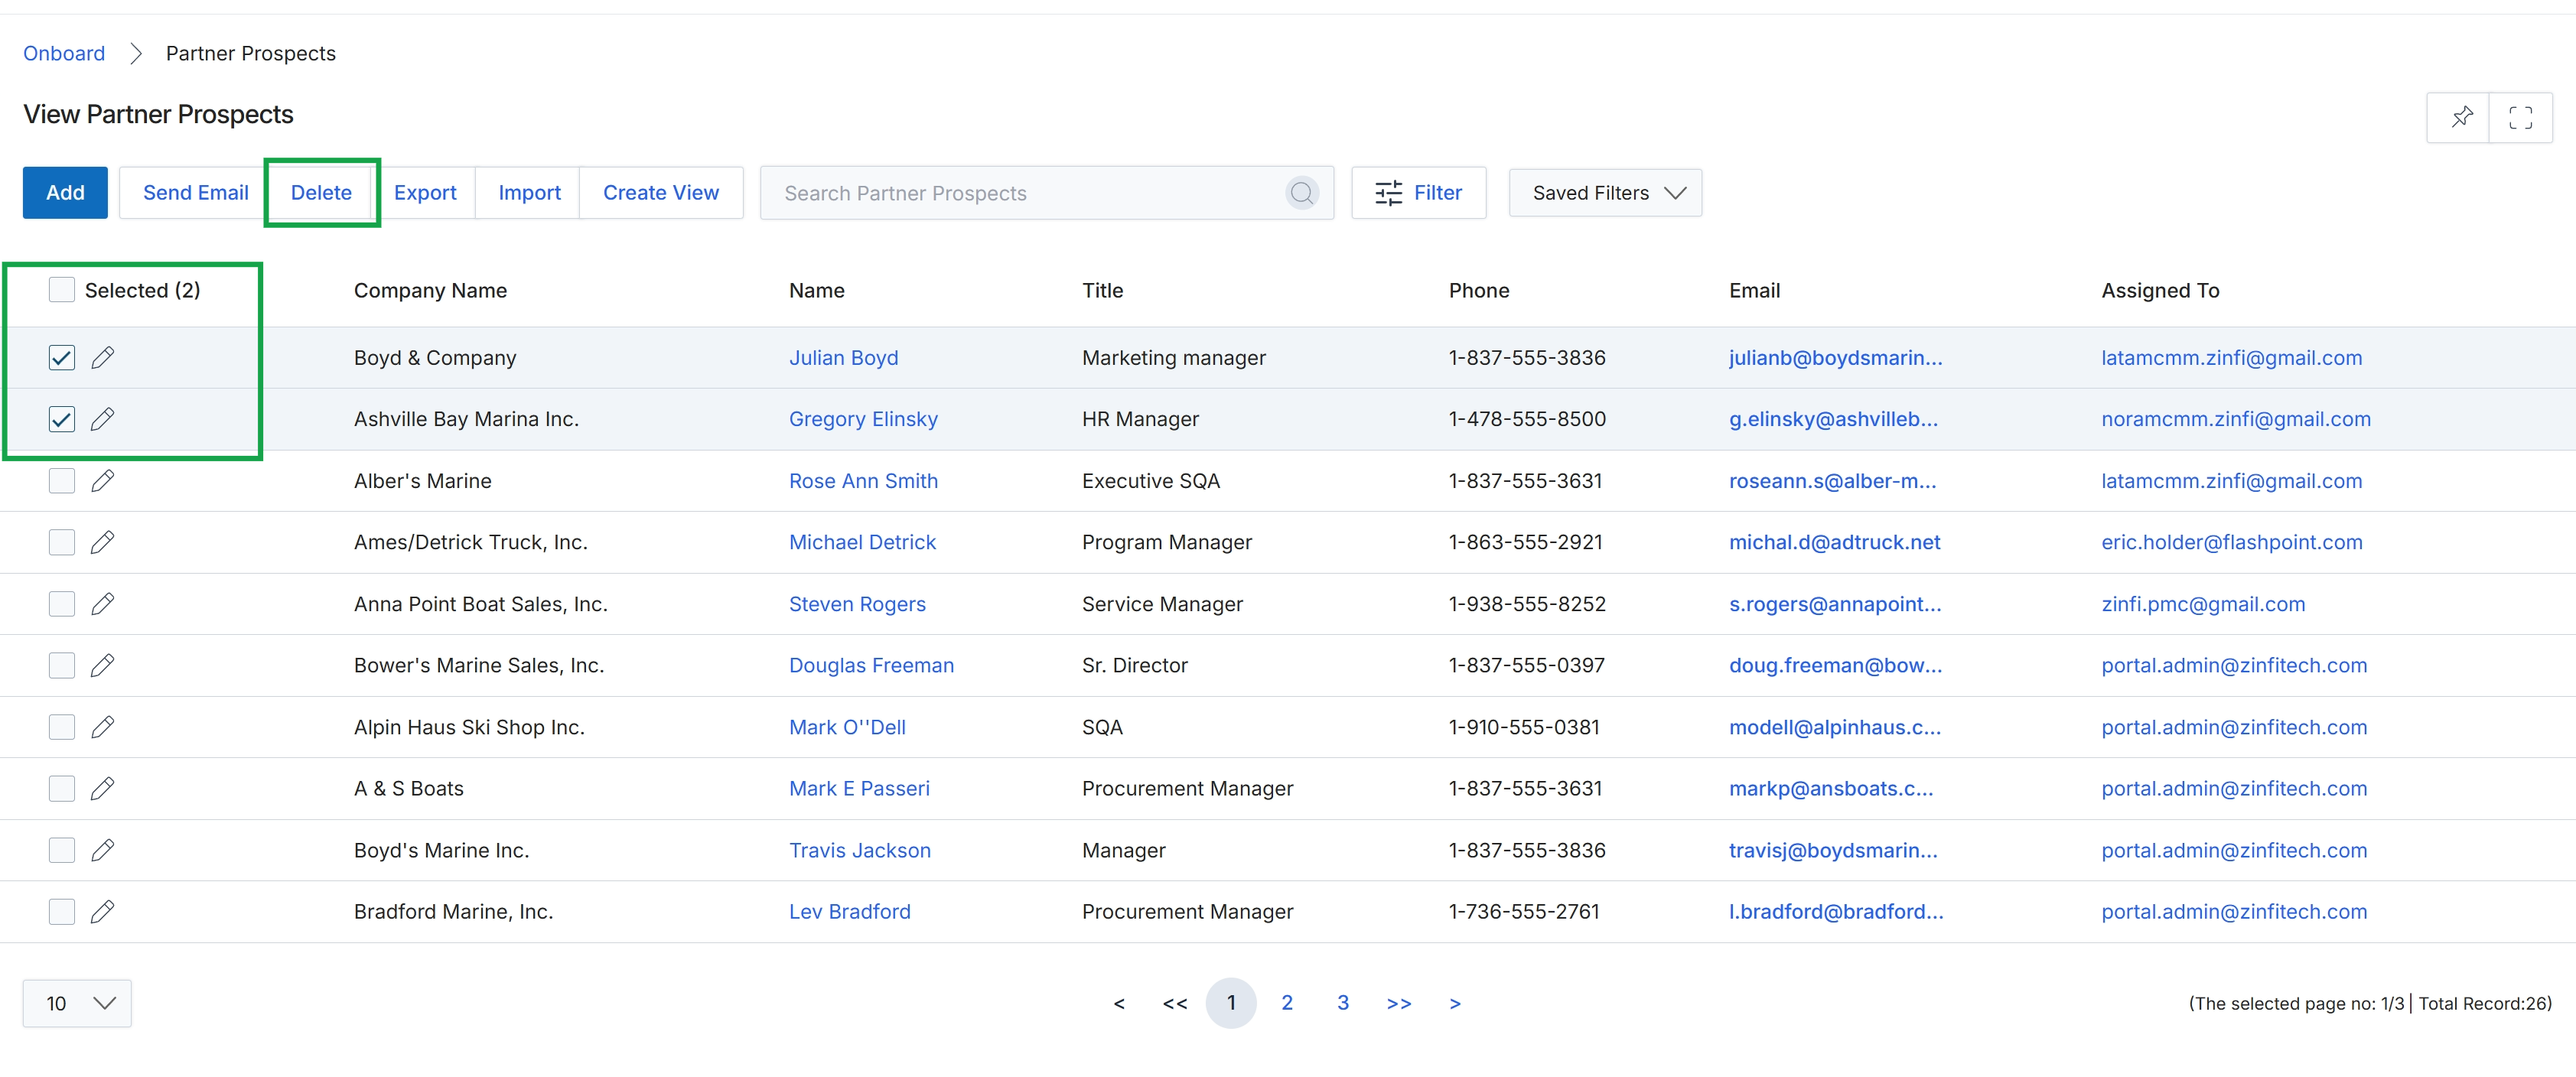Open Douglas Freeman contact link

(x=871, y=665)
